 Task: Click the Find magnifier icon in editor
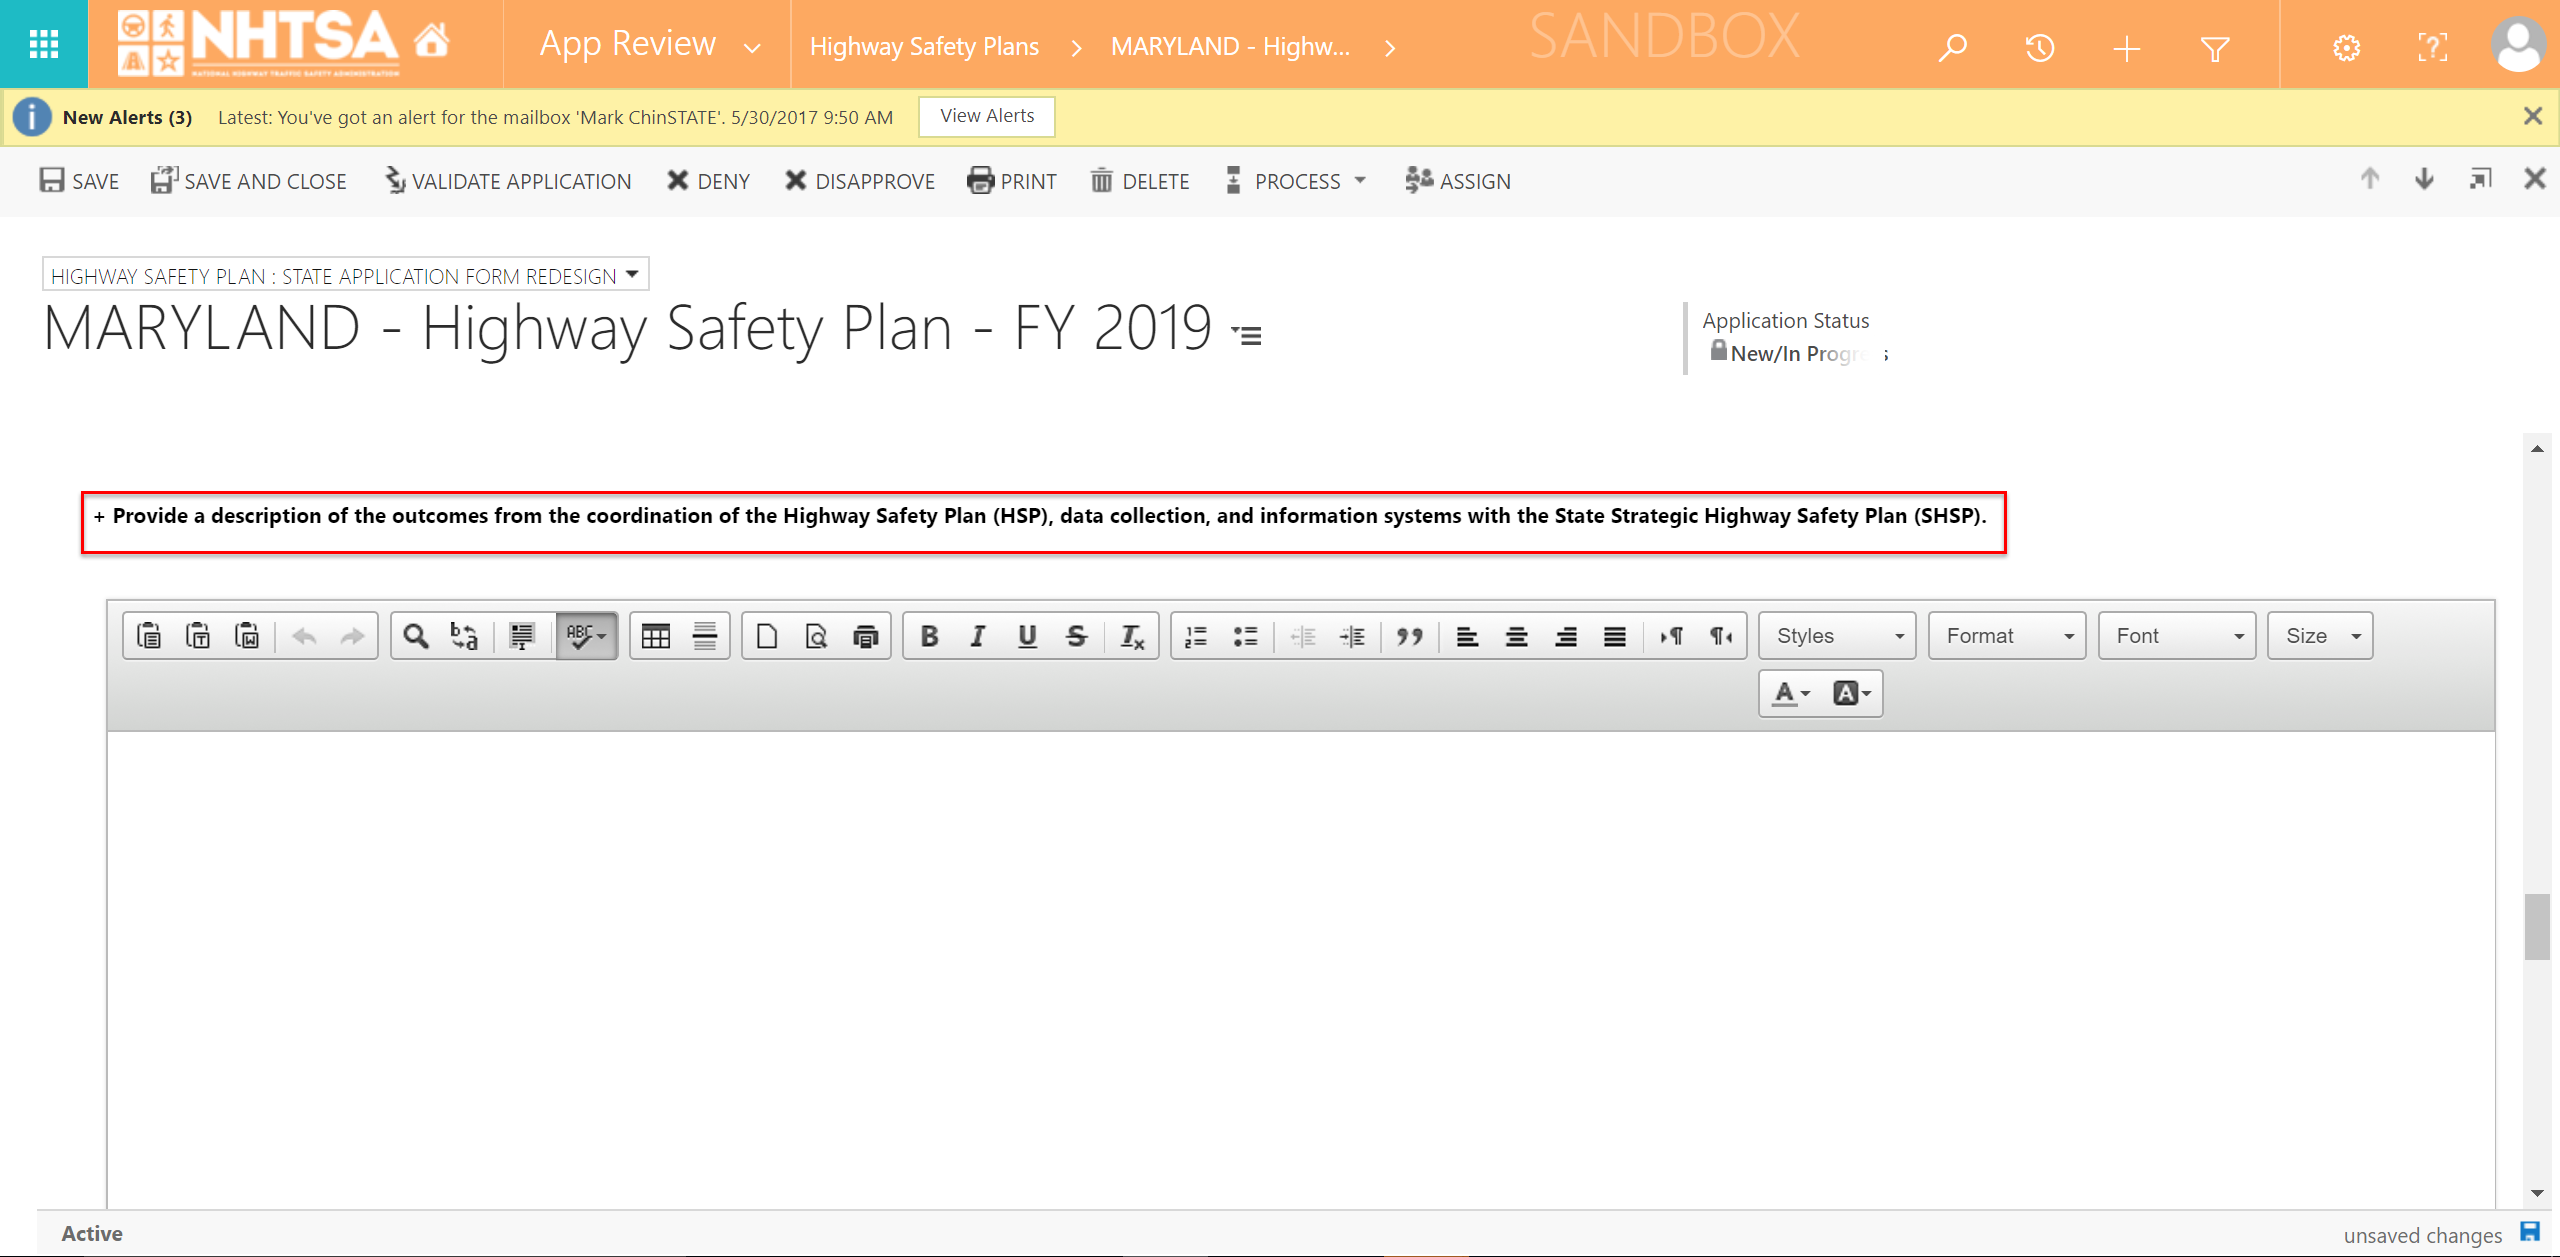(416, 636)
